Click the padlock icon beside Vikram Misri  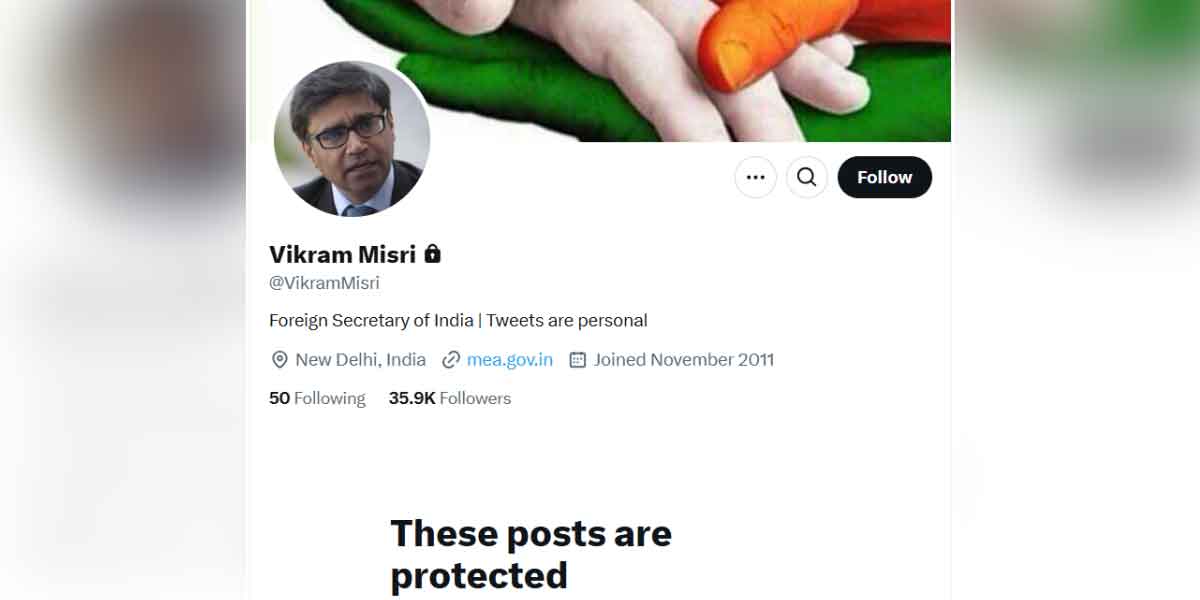coord(432,254)
